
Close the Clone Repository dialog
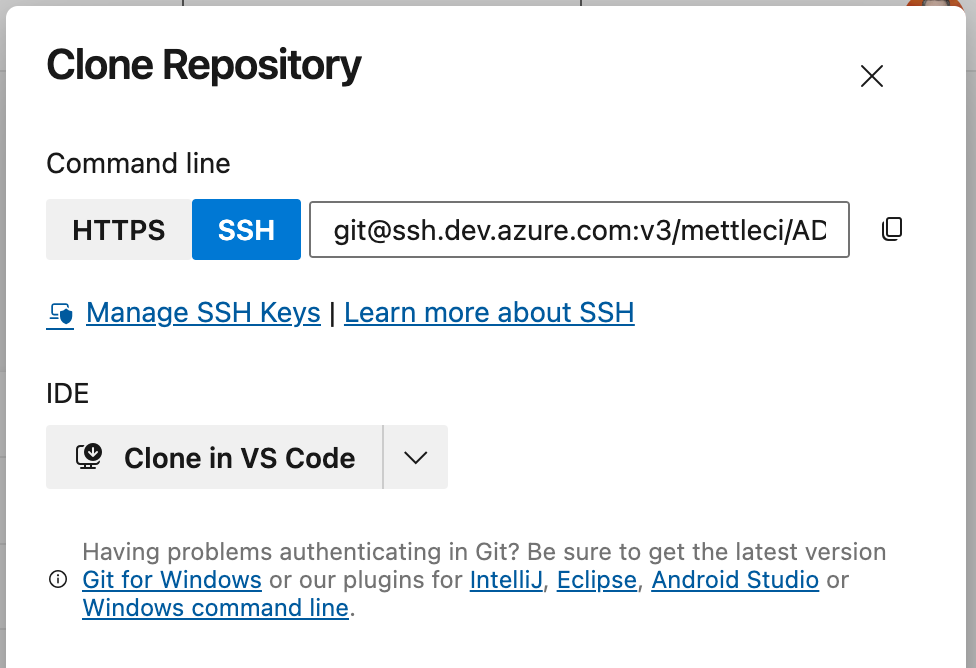pos(872,76)
